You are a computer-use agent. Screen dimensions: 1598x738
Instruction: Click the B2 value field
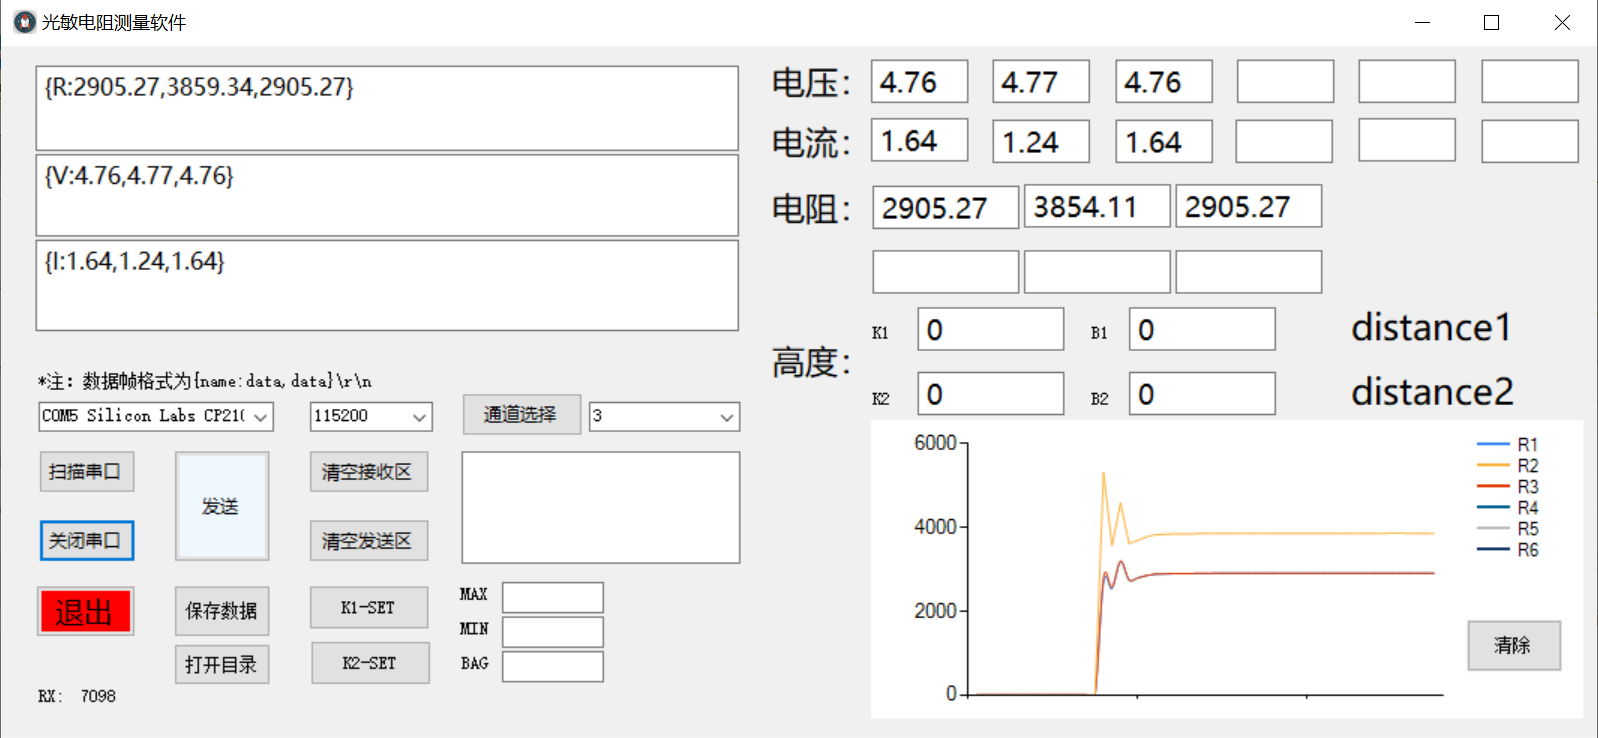pos(1202,393)
